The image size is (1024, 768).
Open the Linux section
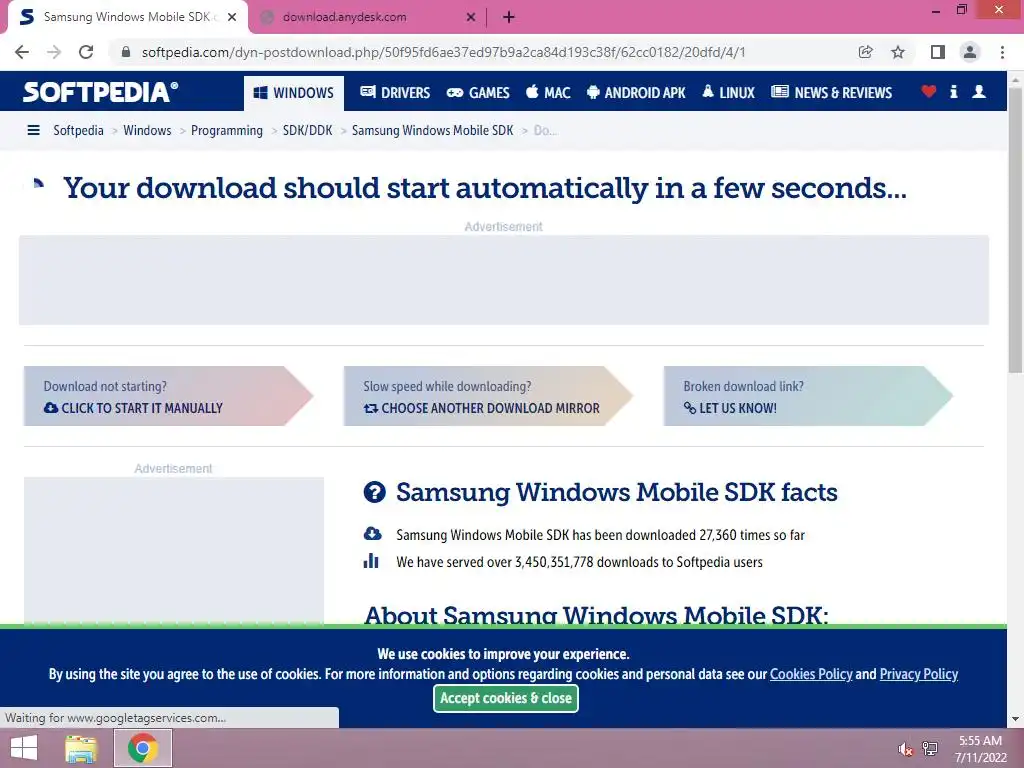point(728,93)
